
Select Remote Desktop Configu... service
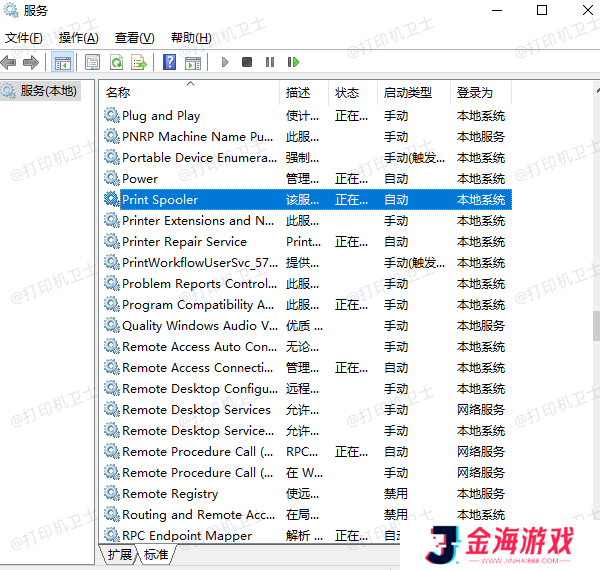point(200,389)
